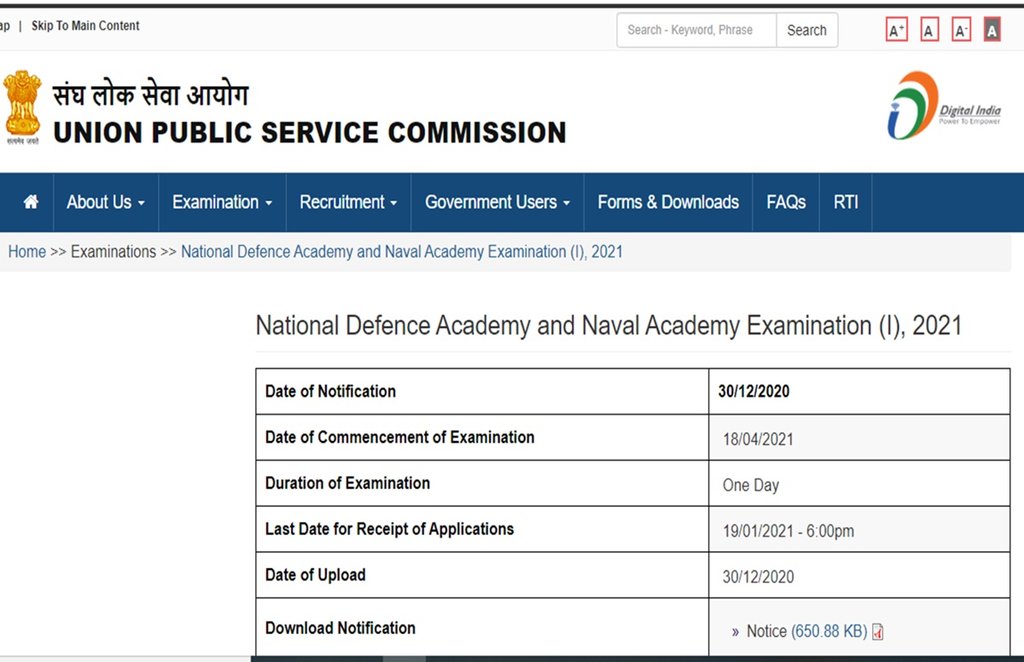
Task: Open the Forms & Downloads menu item
Action: (667, 202)
